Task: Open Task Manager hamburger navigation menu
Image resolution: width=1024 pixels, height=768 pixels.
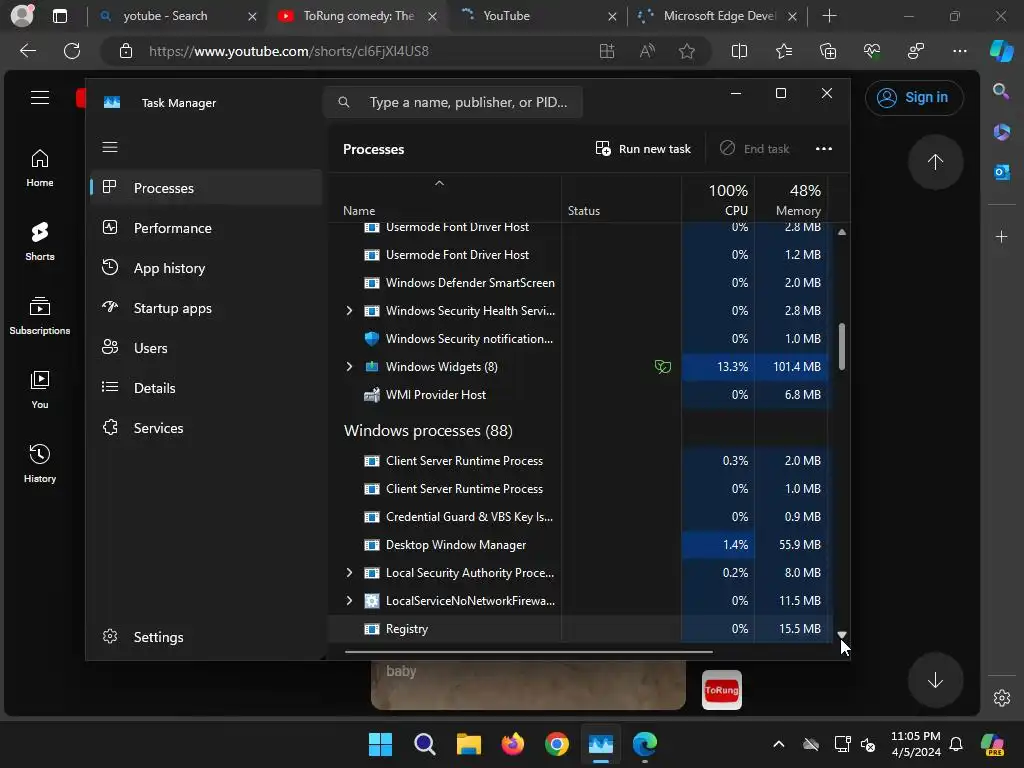Action: (110, 147)
